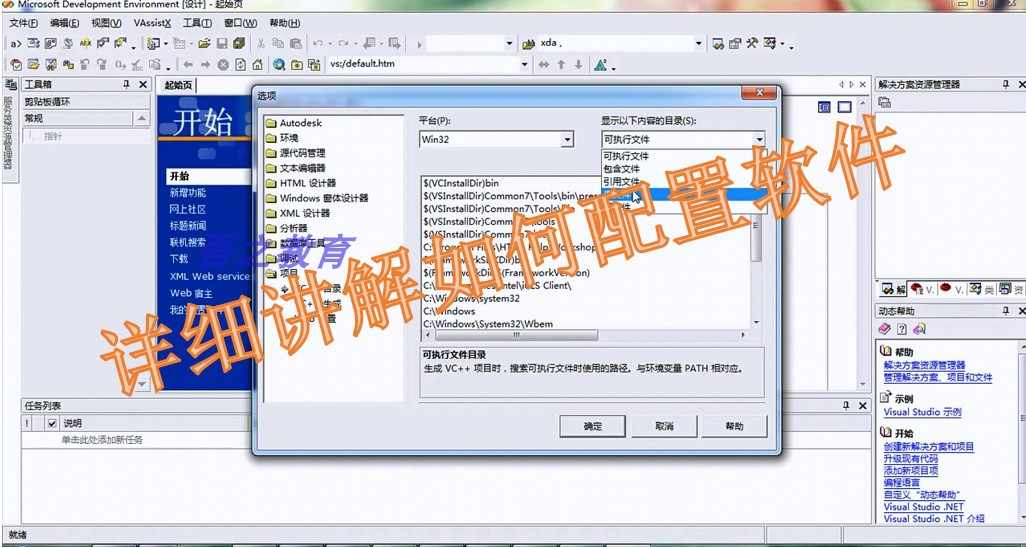1026x547 pixels.
Task: Click the Paste clipboard toolbar icon
Action: [x=296, y=43]
